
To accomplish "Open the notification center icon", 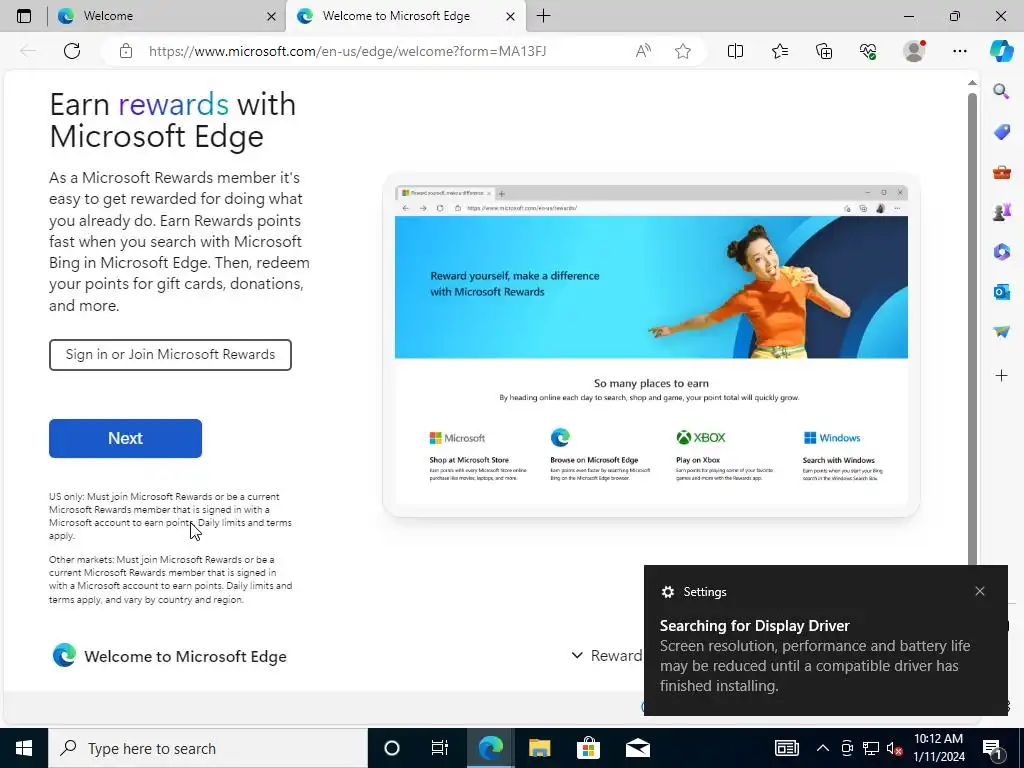I will click(x=993, y=749).
